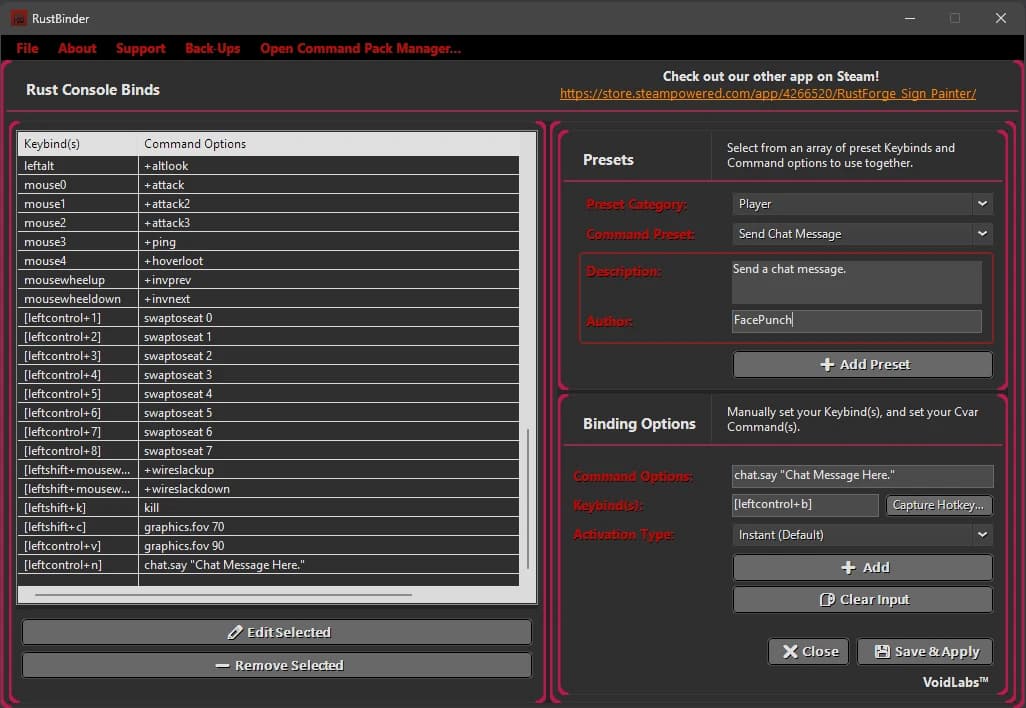Select the mousewheeldown keybind row
Screen dimensions: 1026x708
pos(268,298)
